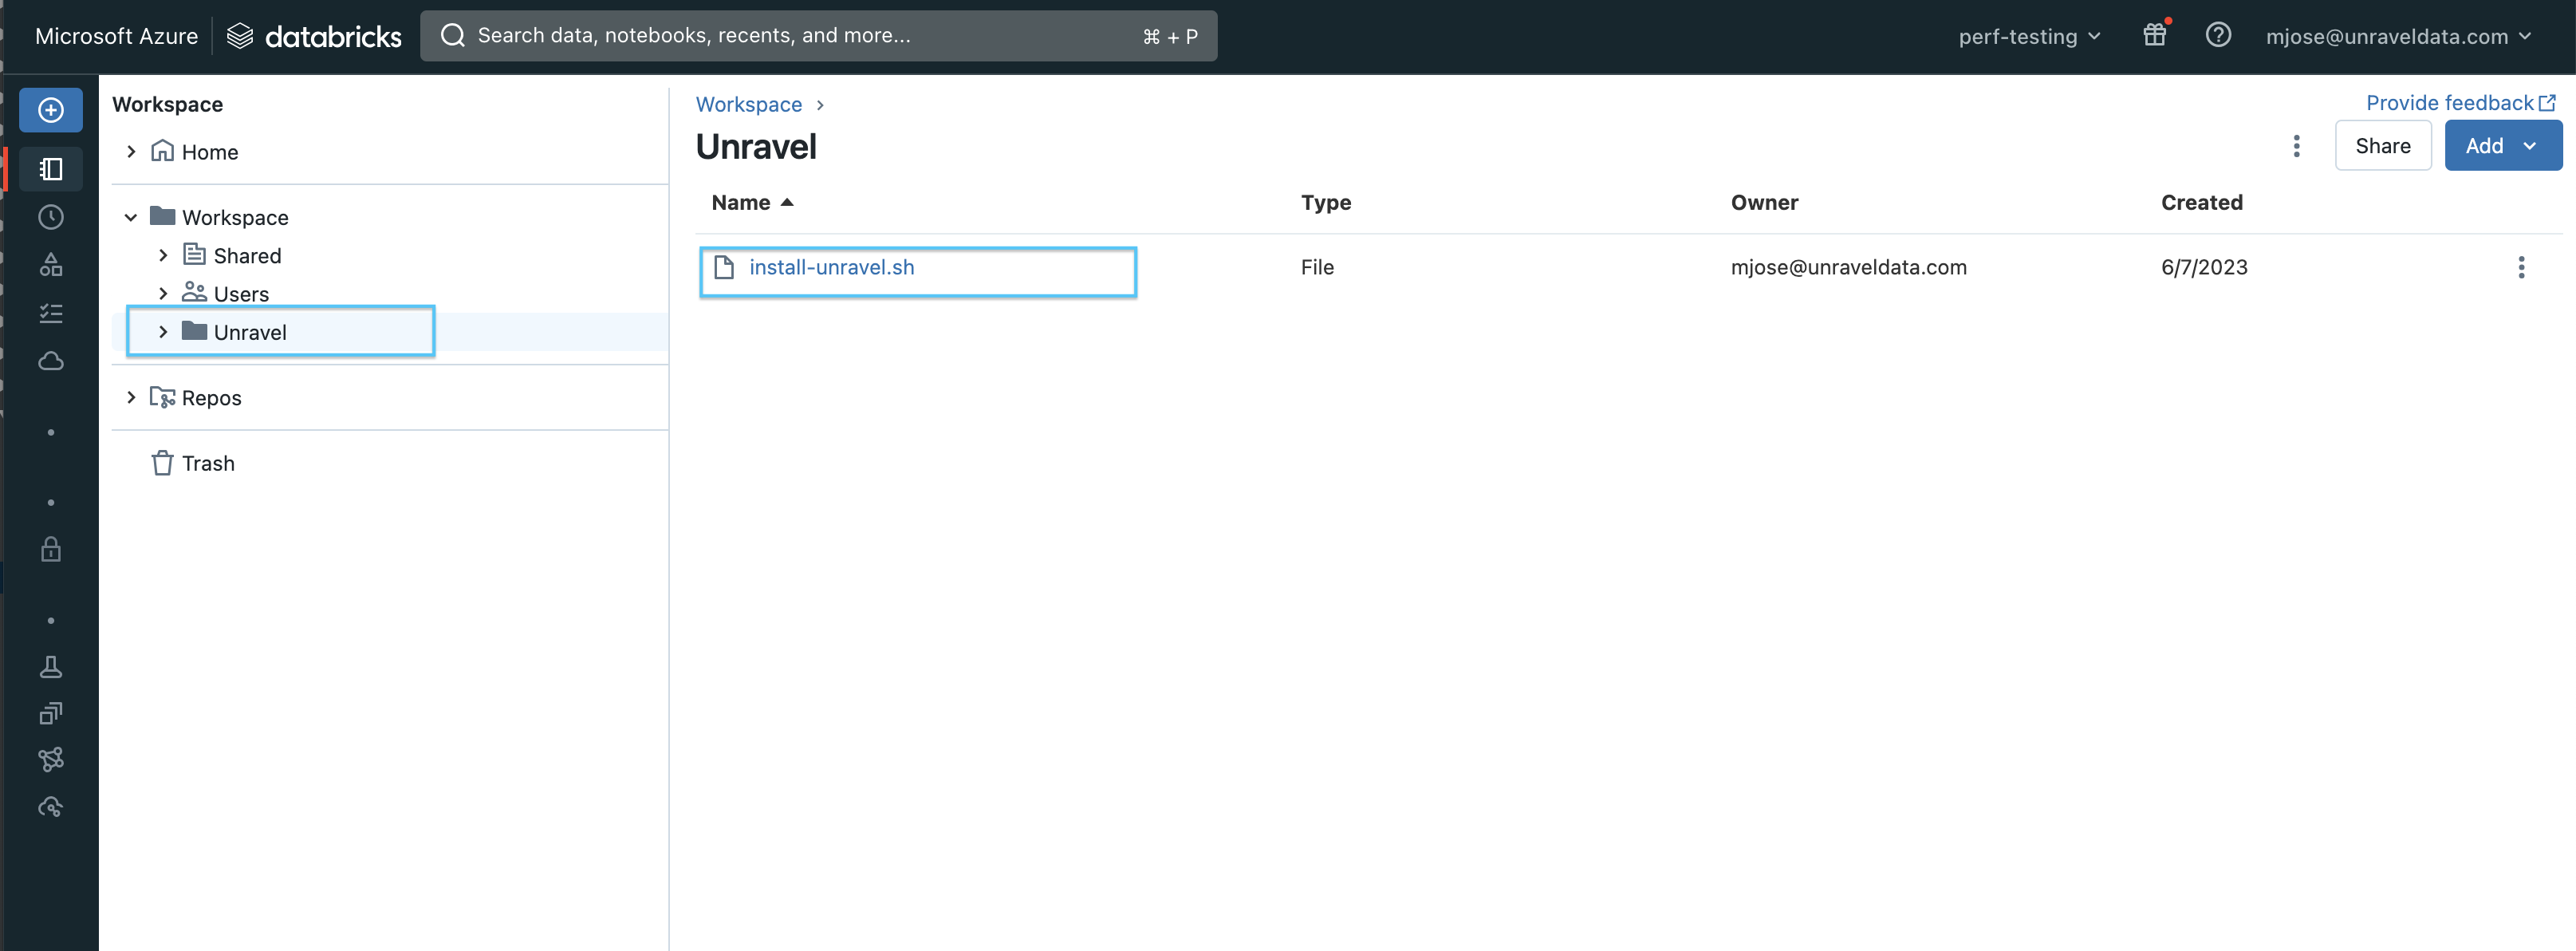The height and width of the screenshot is (951, 2576).
Task: Click the Microsoft Azure label
Action: click(x=116, y=36)
